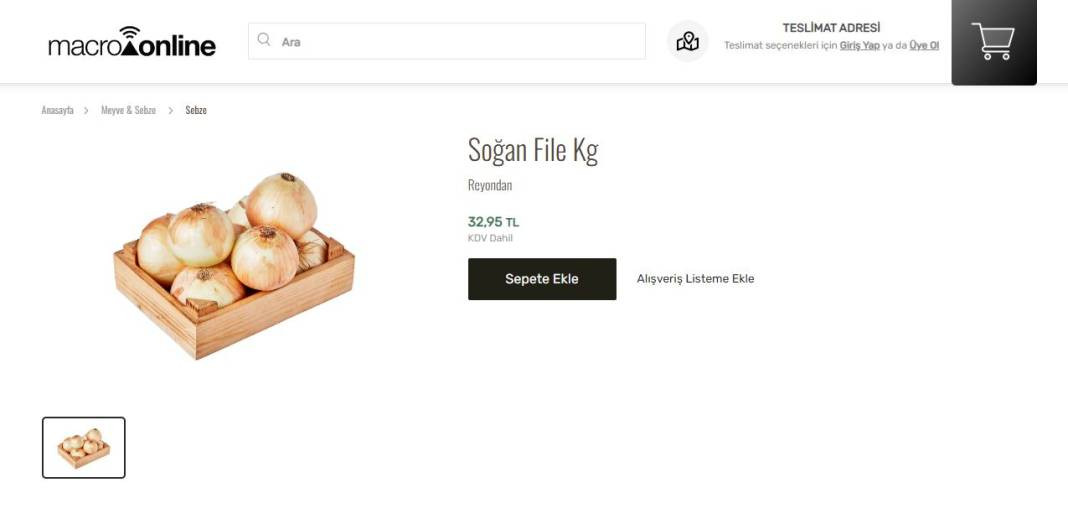Screen dimensions: 1068x524
Task: Click the Reyondan label
Action: pyautogui.click(x=490, y=185)
